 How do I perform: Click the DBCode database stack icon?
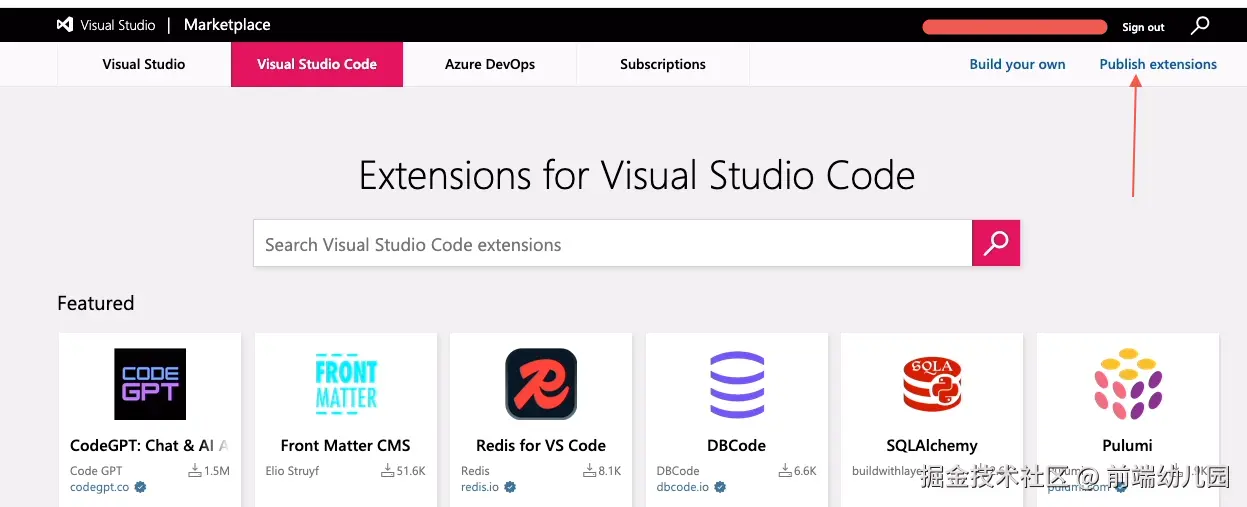pyautogui.click(x=737, y=384)
